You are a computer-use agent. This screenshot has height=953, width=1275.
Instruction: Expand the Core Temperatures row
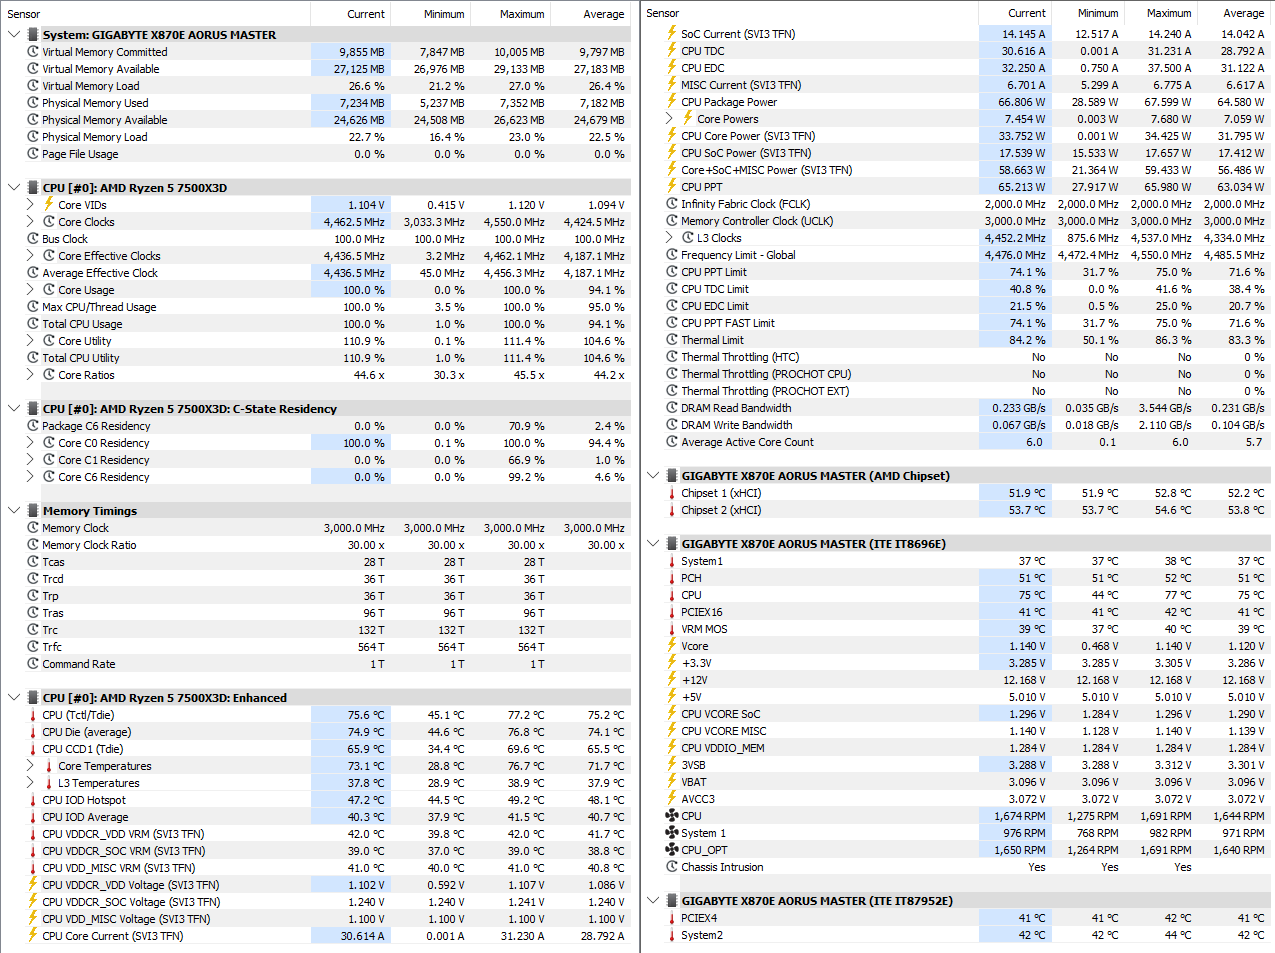coord(30,766)
